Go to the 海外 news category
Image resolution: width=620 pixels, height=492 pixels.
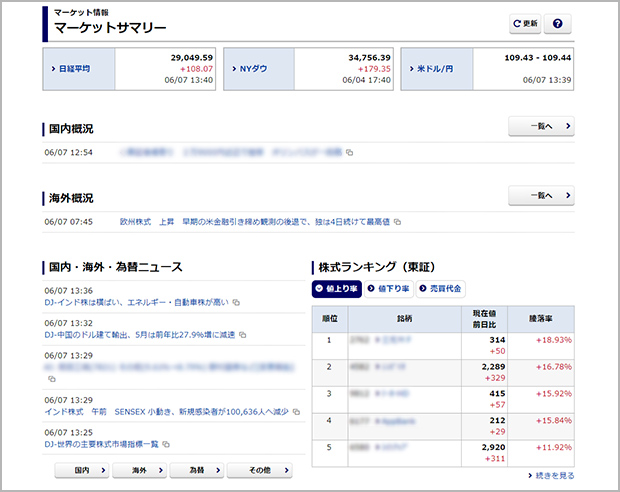pos(140,470)
